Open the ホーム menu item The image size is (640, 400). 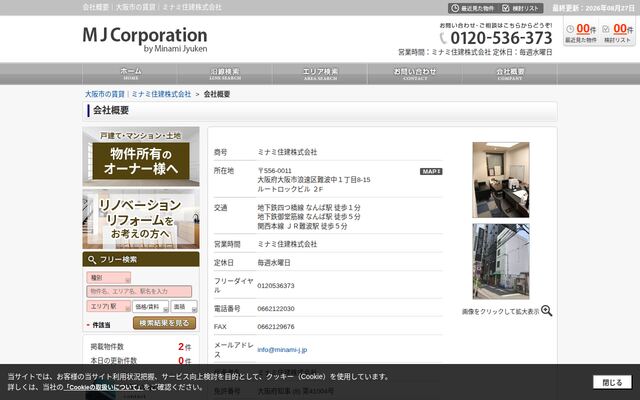pyautogui.click(x=130, y=74)
